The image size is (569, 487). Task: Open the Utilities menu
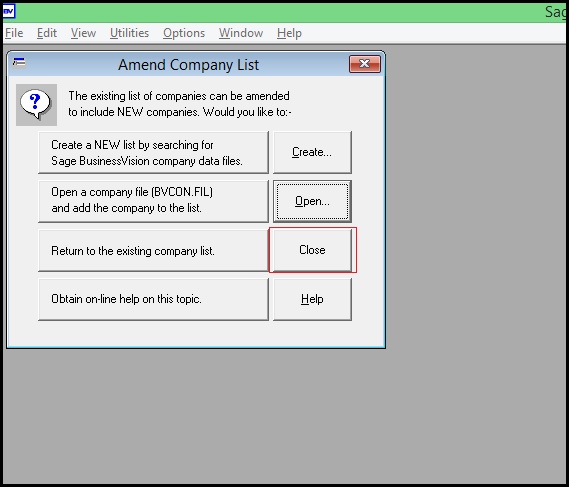click(129, 33)
